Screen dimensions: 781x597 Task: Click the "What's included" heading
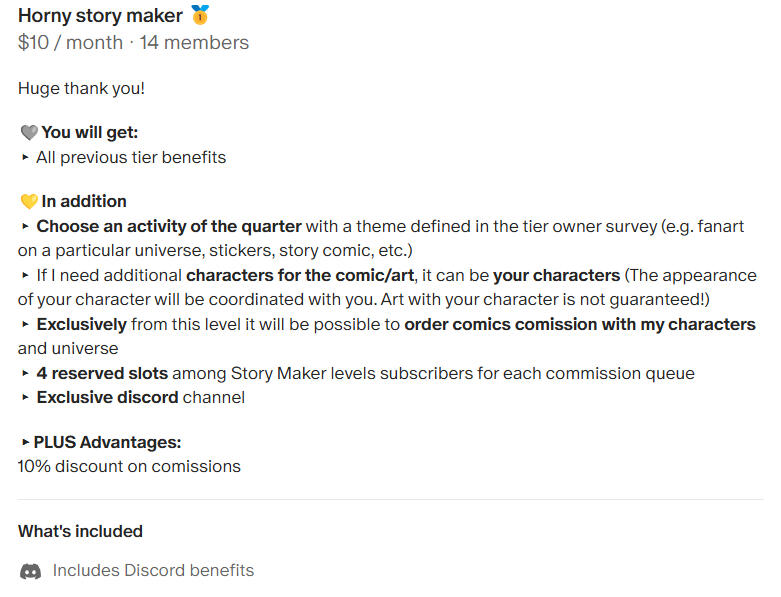[x=80, y=531]
